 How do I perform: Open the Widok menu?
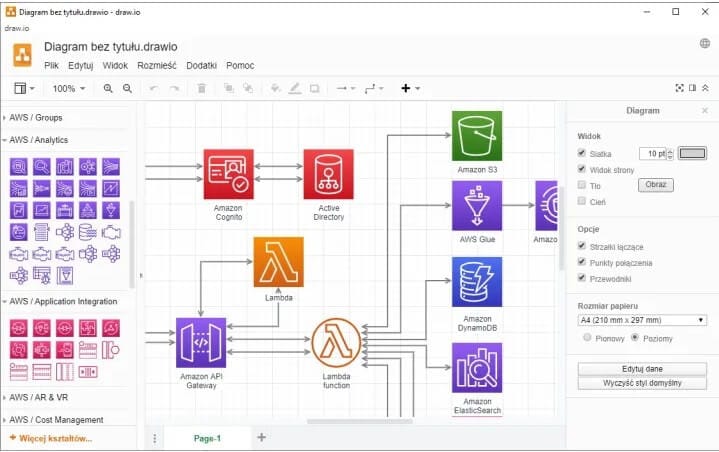tap(115, 66)
